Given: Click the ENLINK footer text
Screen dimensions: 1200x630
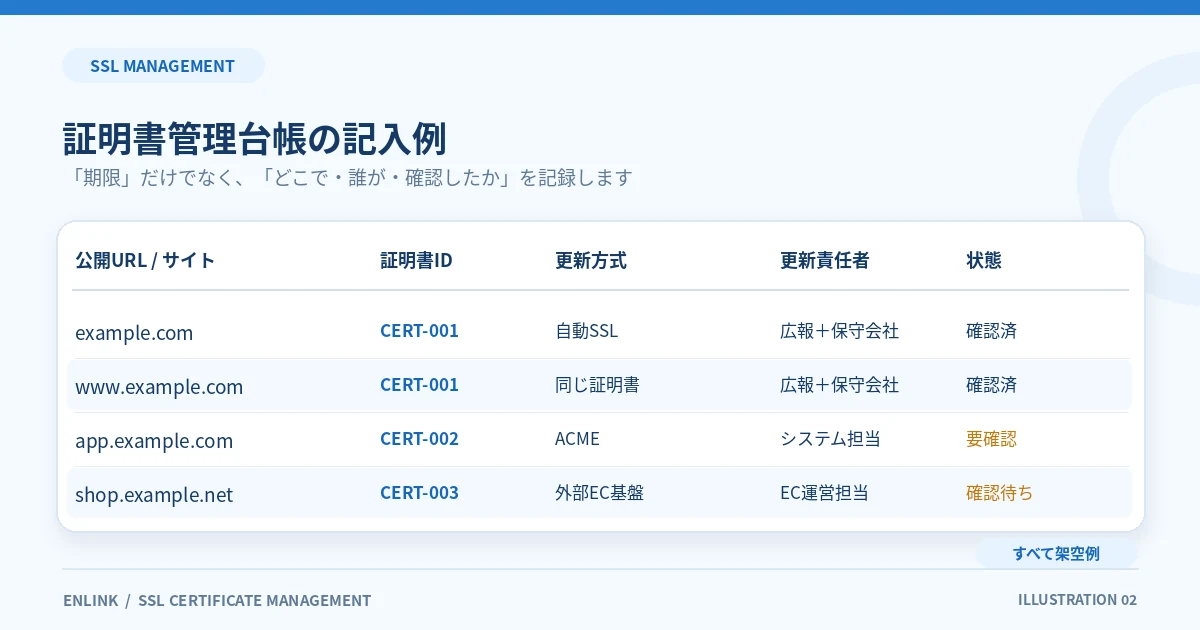Looking at the screenshot, I should tap(90, 601).
